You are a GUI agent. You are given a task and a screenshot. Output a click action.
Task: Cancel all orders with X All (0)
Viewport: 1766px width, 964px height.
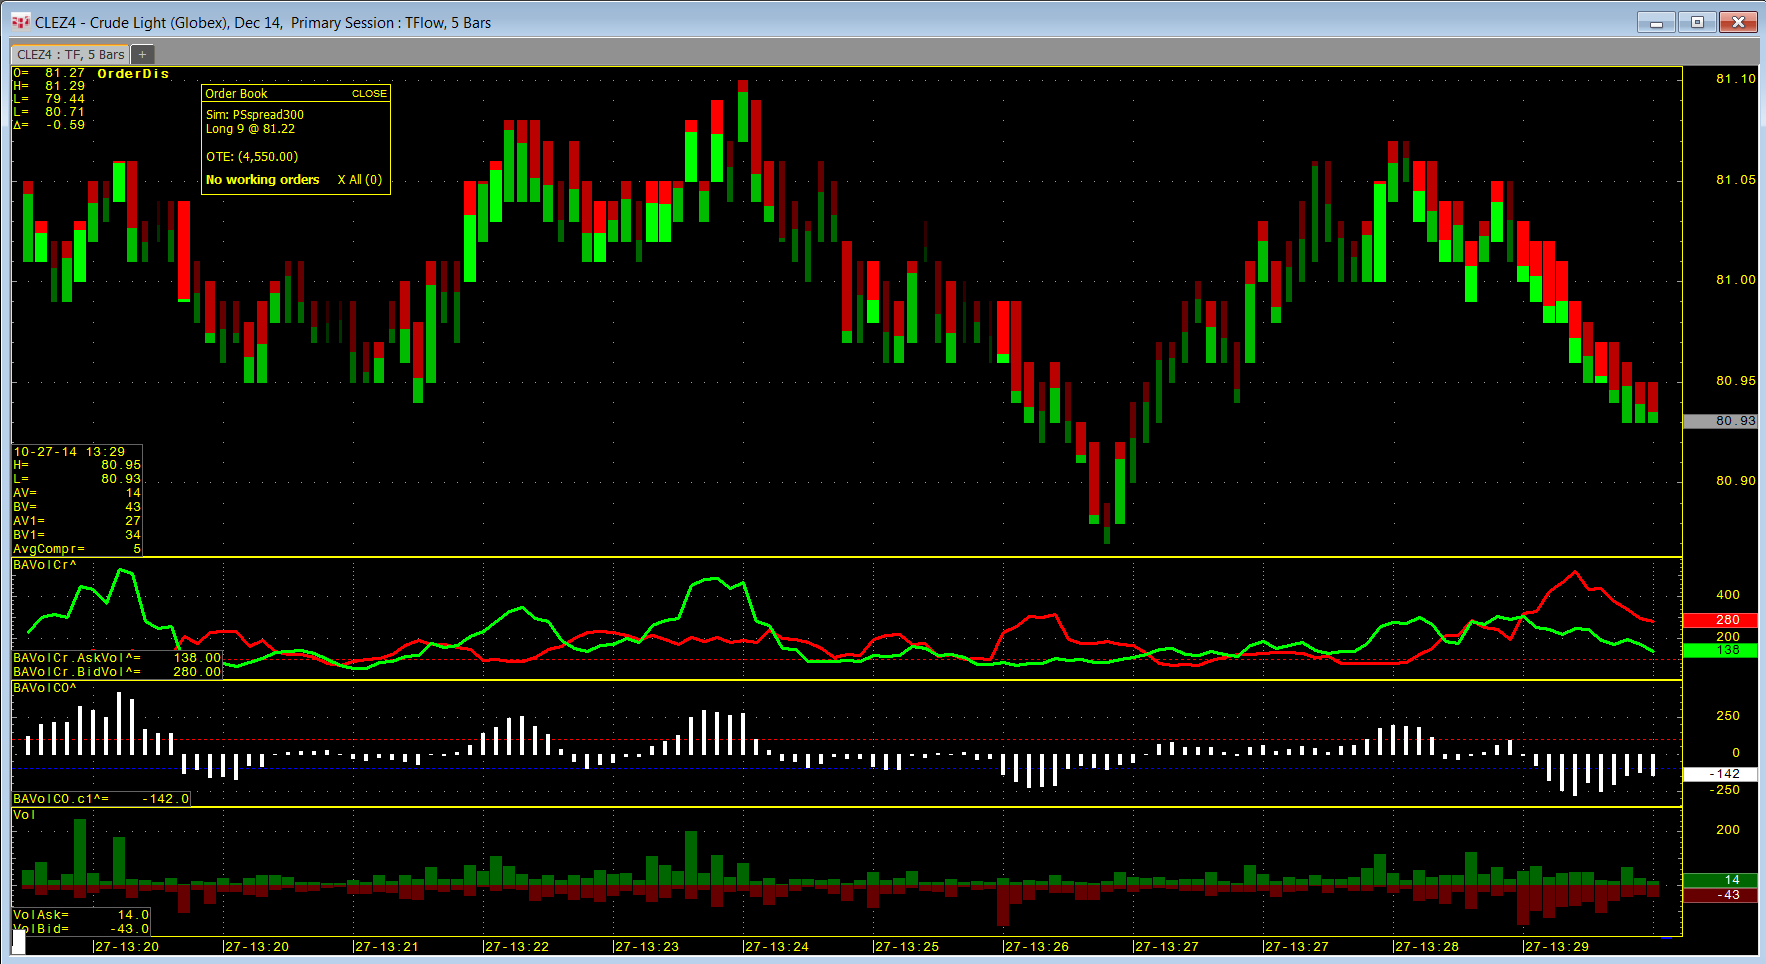pos(359,180)
